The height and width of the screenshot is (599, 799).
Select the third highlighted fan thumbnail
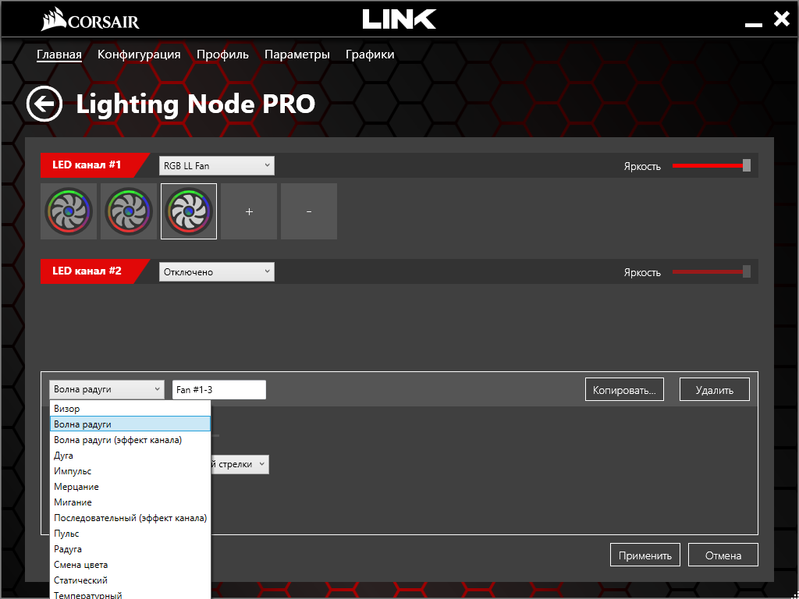tap(189, 211)
